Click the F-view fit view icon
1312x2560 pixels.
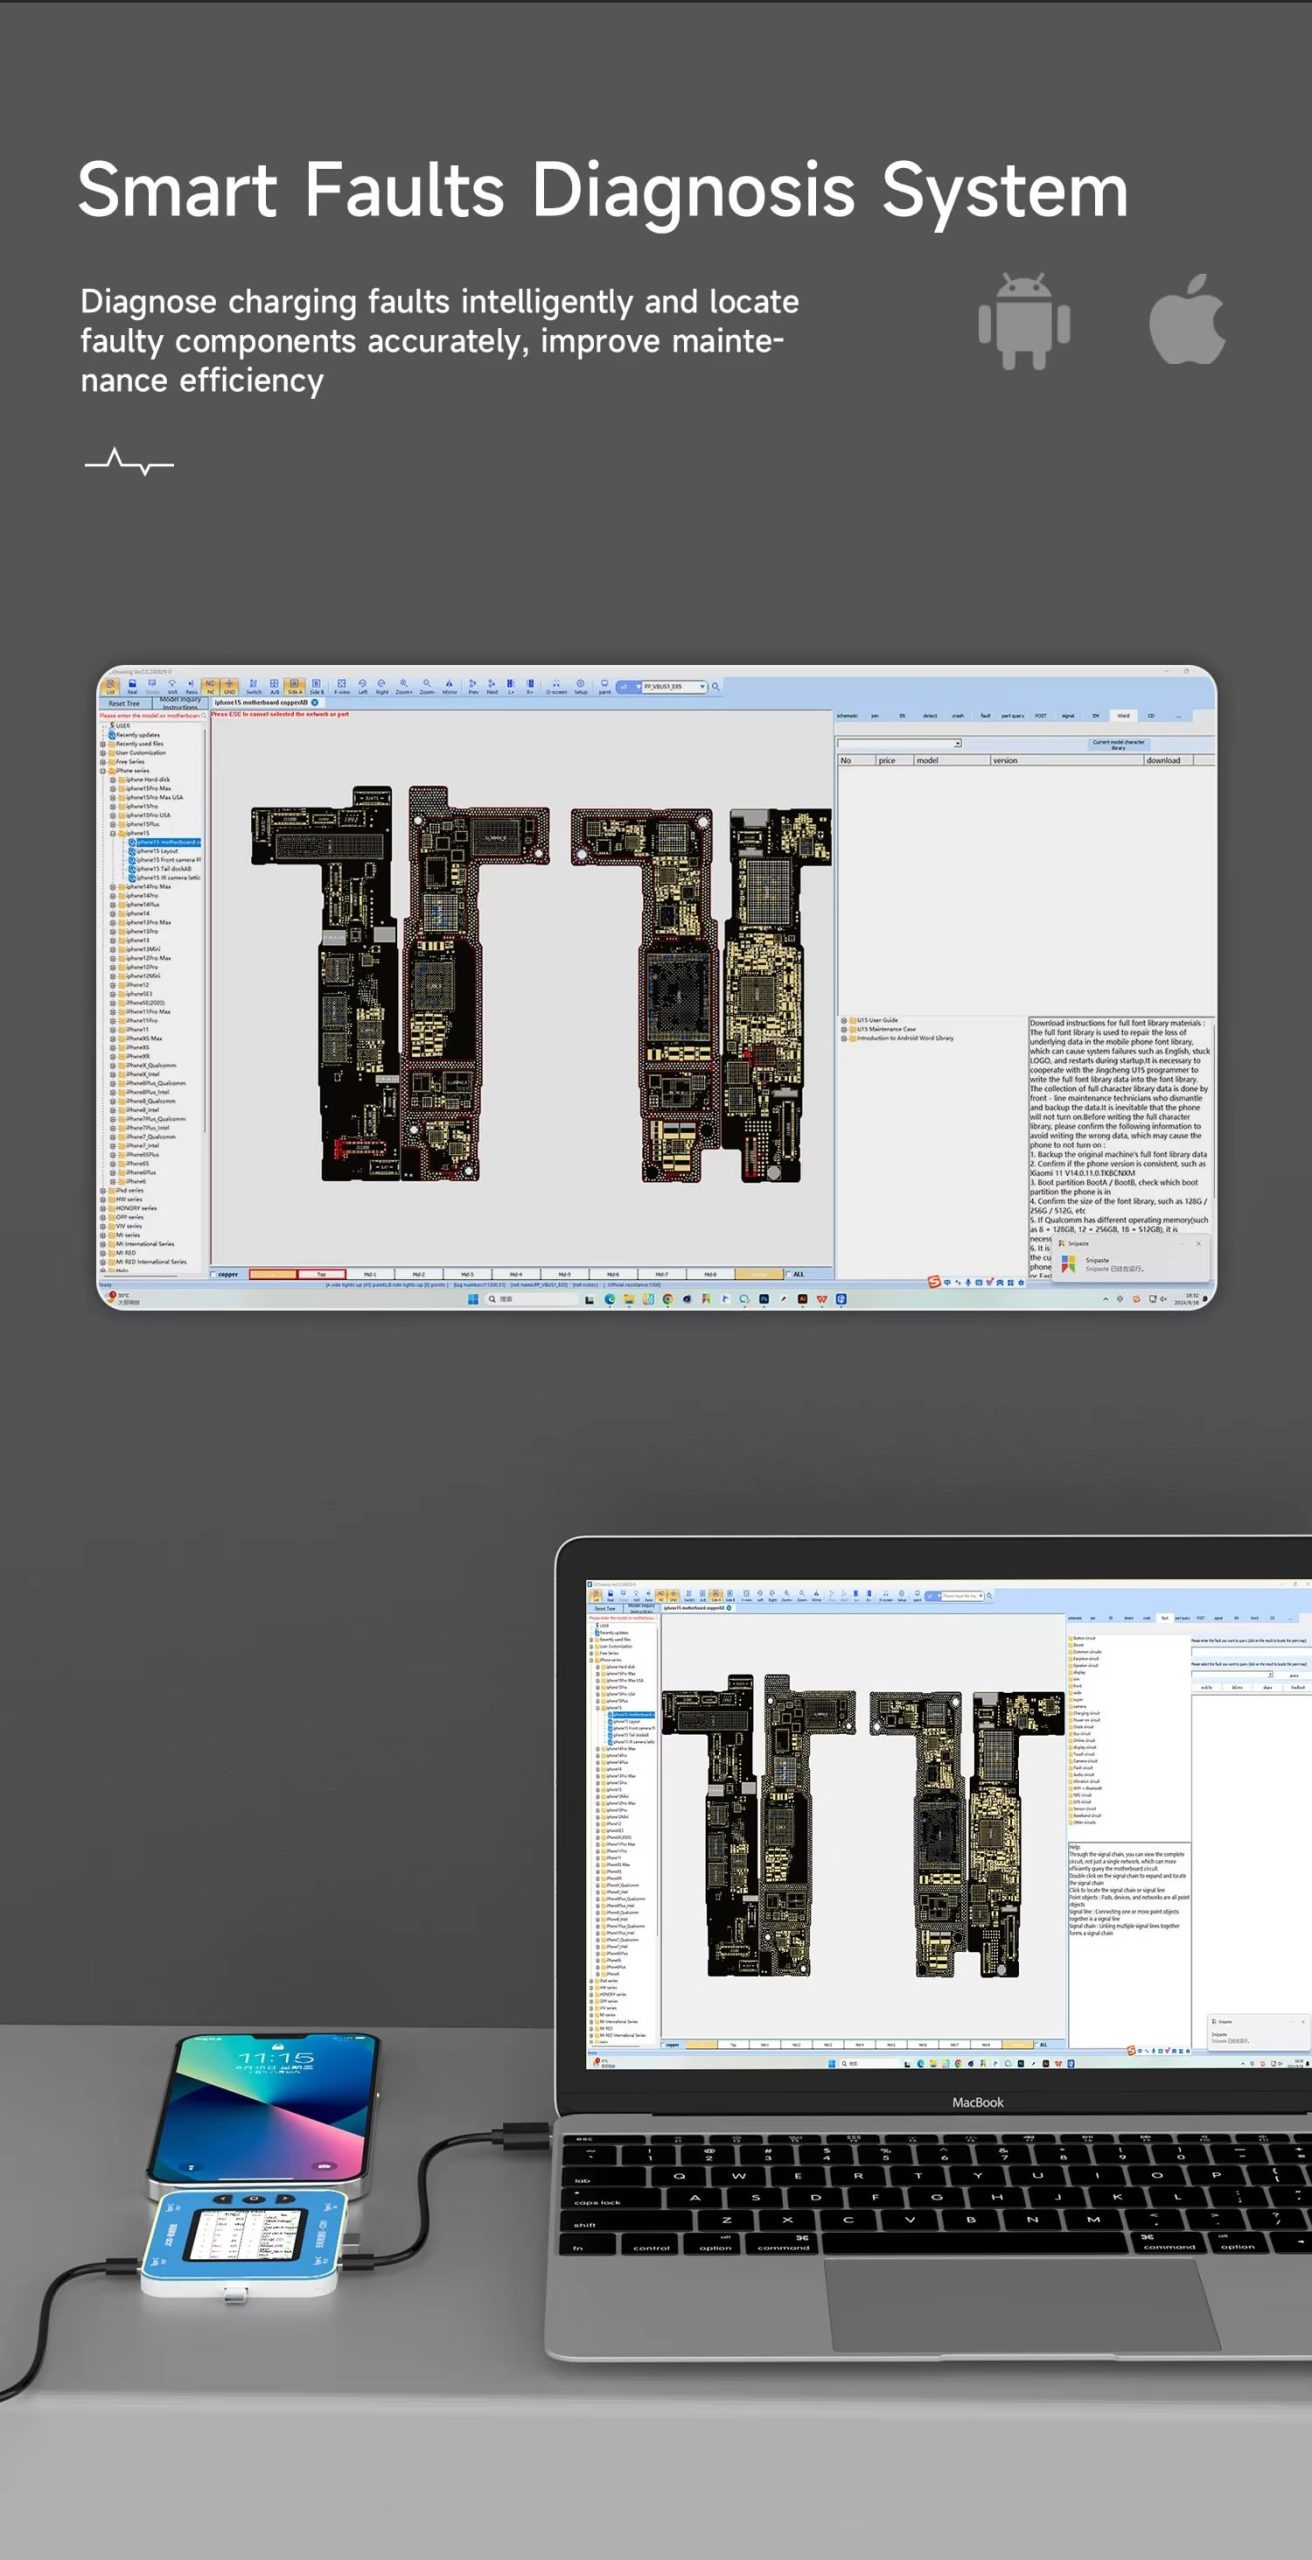(x=341, y=686)
